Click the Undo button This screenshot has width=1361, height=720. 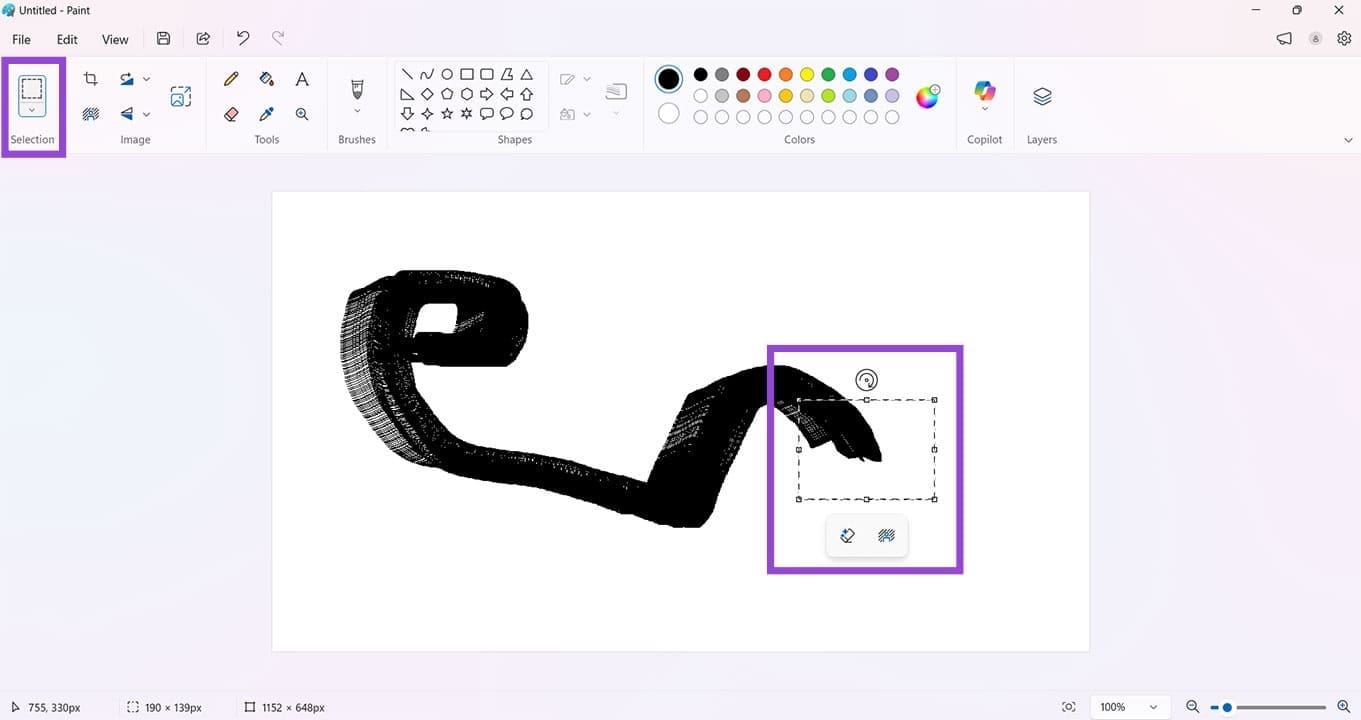(242, 37)
